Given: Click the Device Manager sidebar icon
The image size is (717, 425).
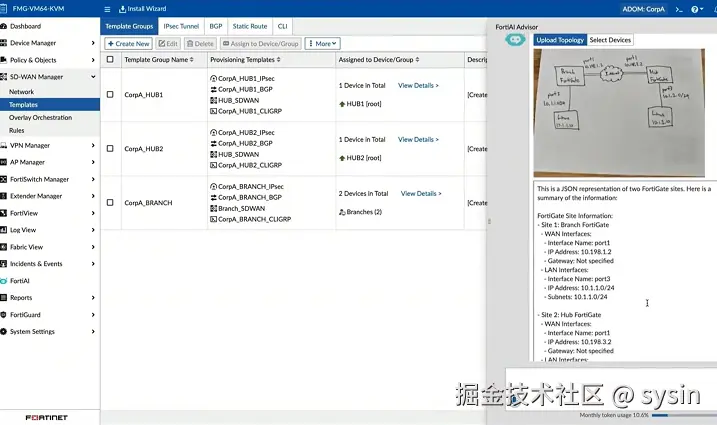Looking at the screenshot, I should pyautogui.click(x=4, y=43).
